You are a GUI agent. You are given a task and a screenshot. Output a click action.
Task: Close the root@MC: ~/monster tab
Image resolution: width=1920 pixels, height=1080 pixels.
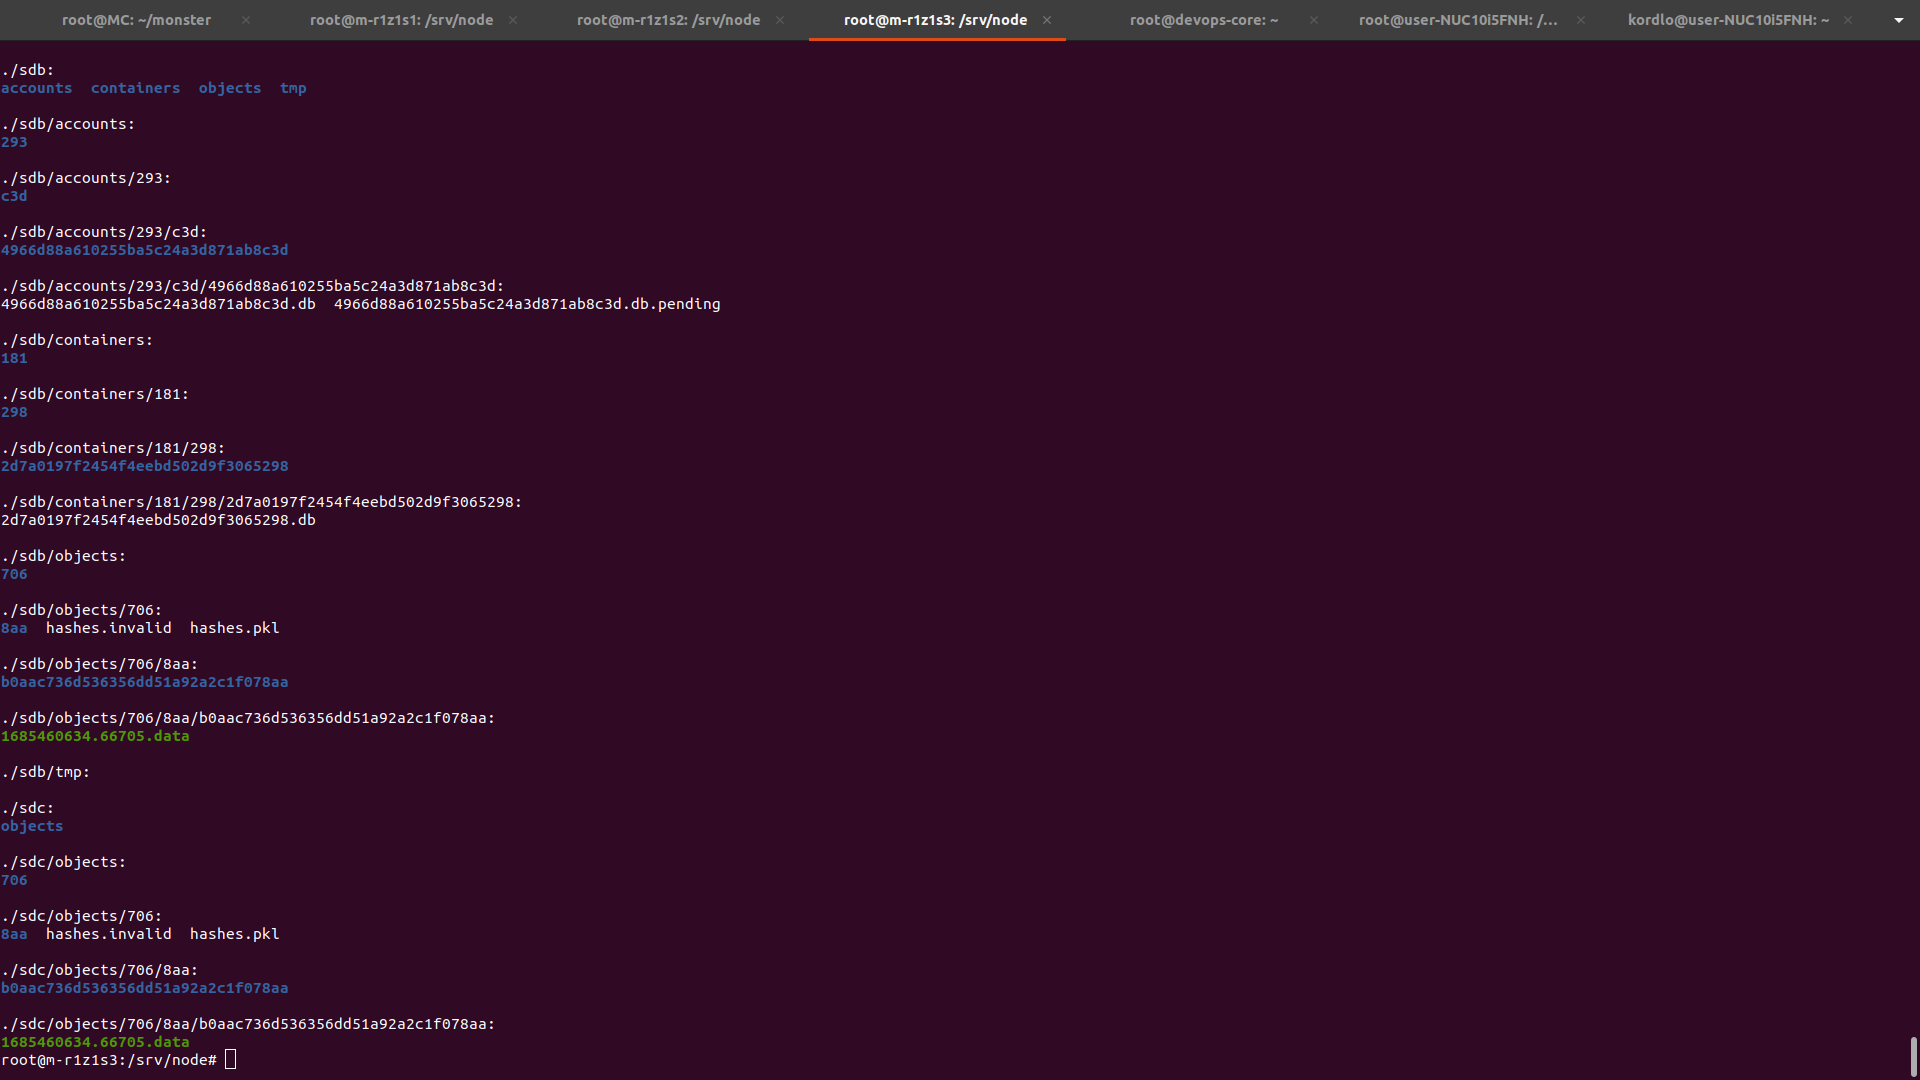click(x=246, y=20)
